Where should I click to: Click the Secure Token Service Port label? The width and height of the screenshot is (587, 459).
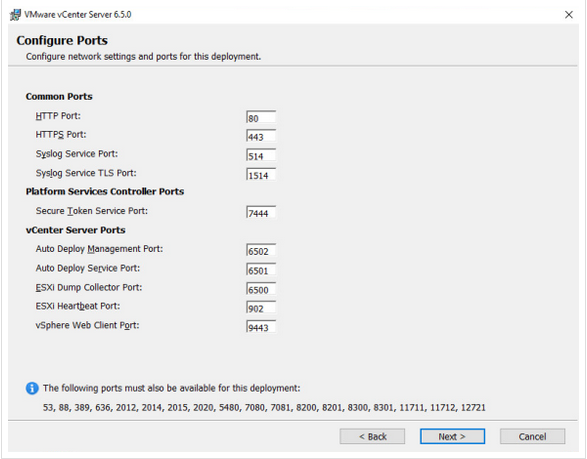(x=92, y=211)
